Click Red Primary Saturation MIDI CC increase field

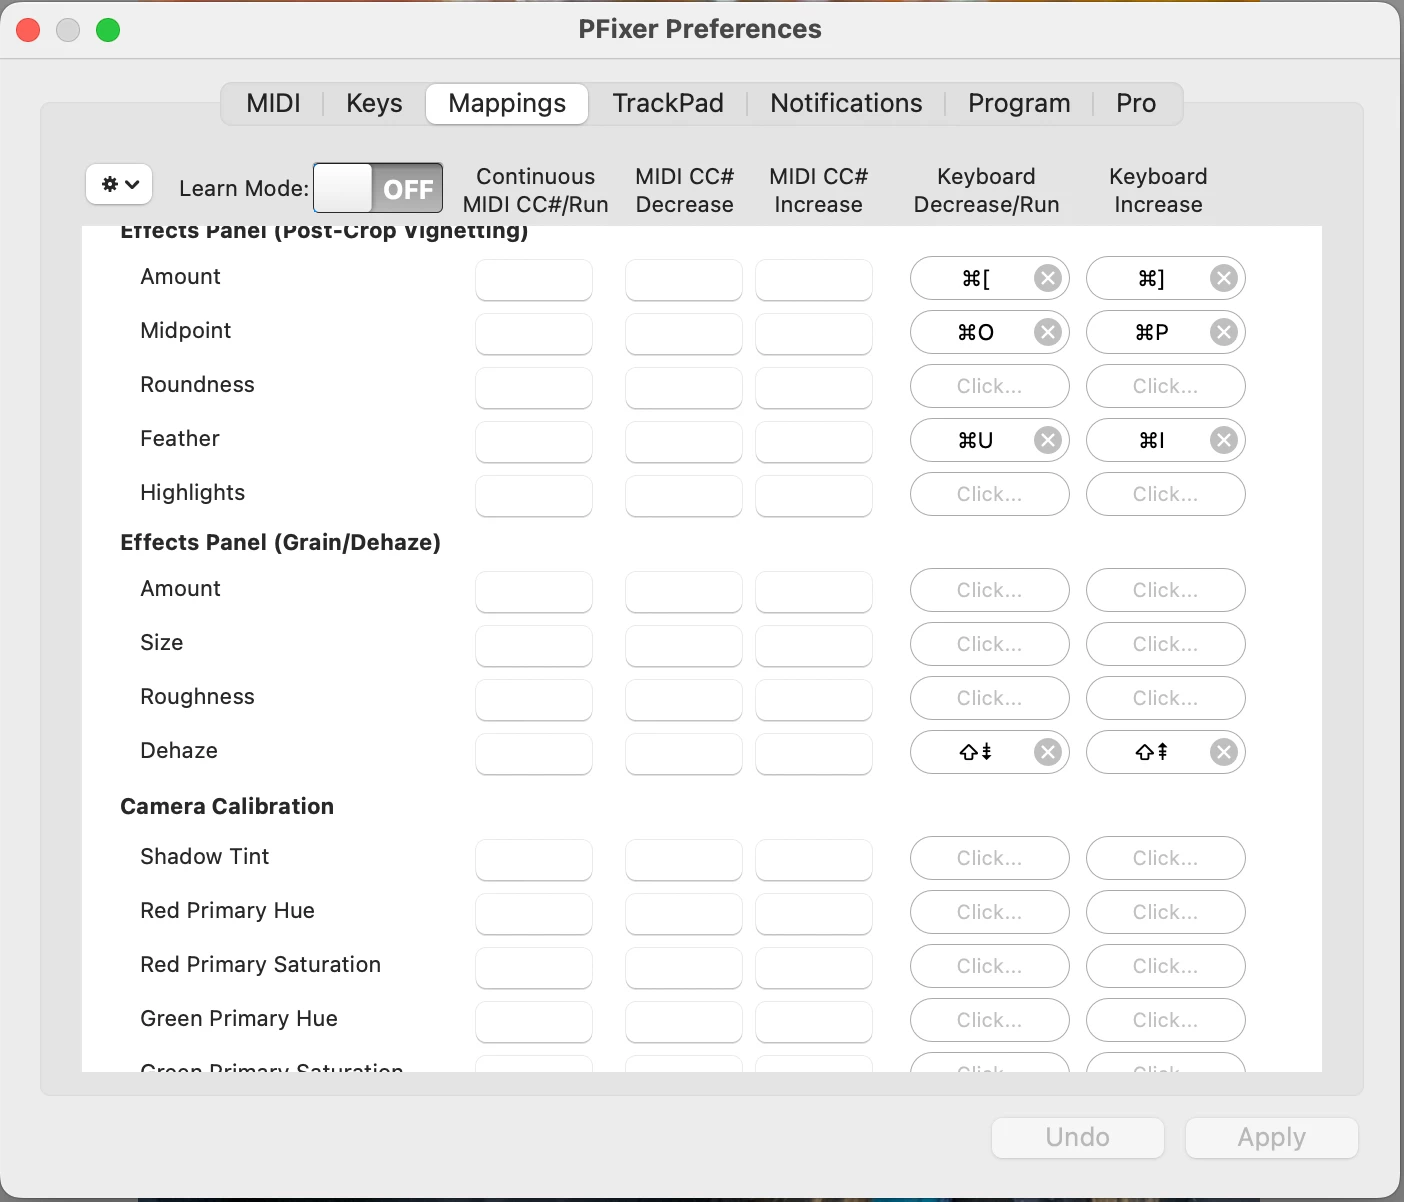[x=814, y=968]
